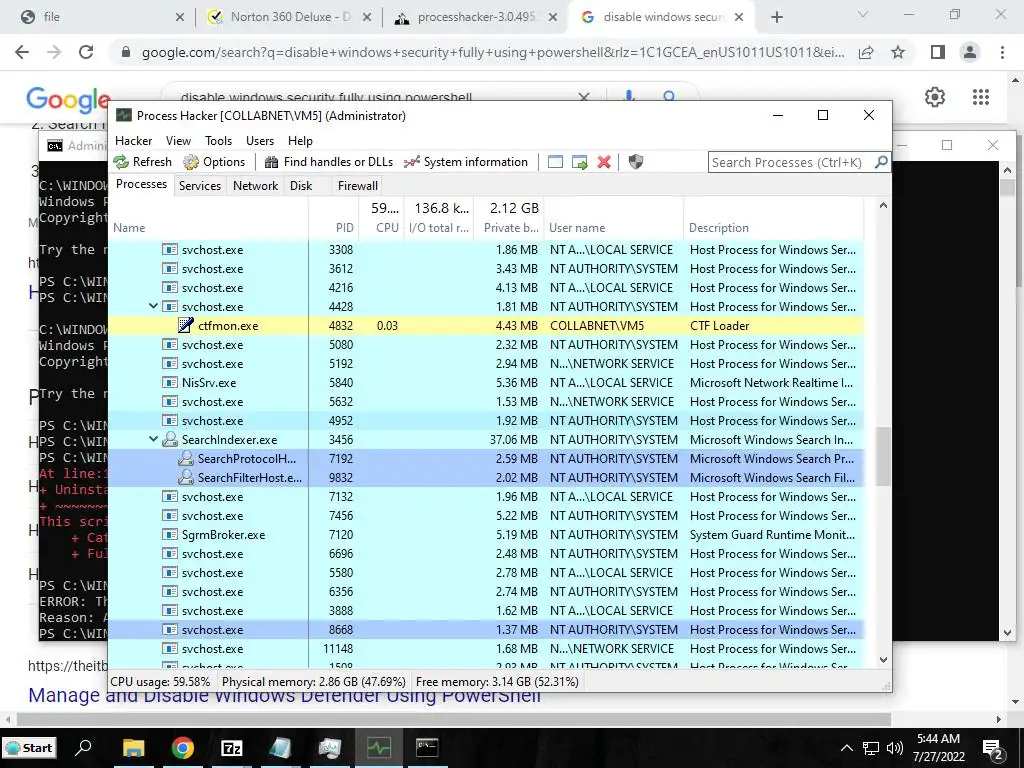
Task: Open the View menu
Action: (178, 140)
